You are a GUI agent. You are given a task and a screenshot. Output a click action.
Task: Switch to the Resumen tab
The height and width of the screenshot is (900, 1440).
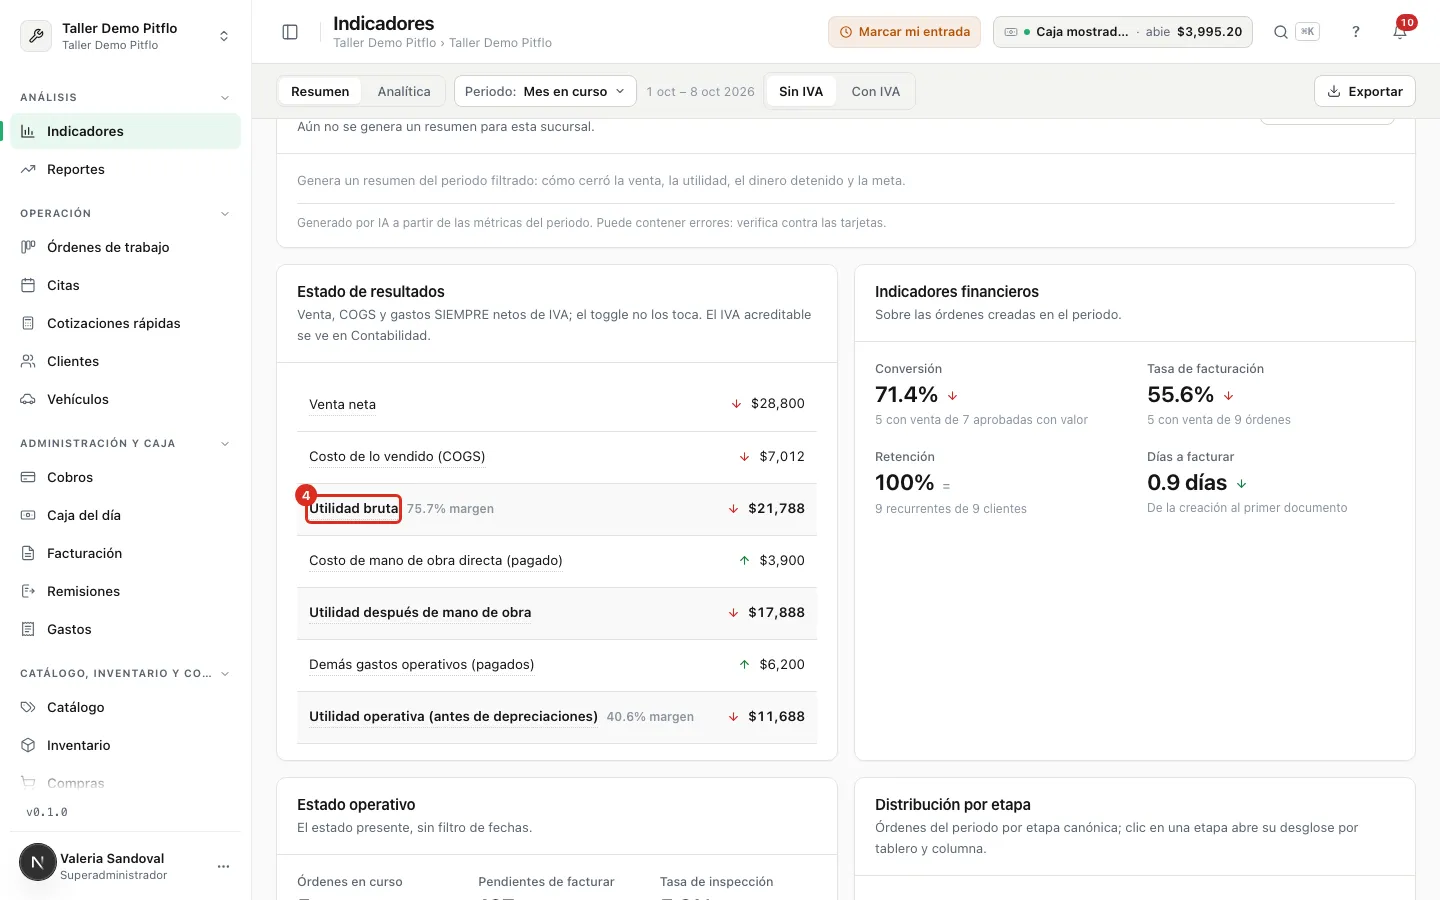[320, 91]
